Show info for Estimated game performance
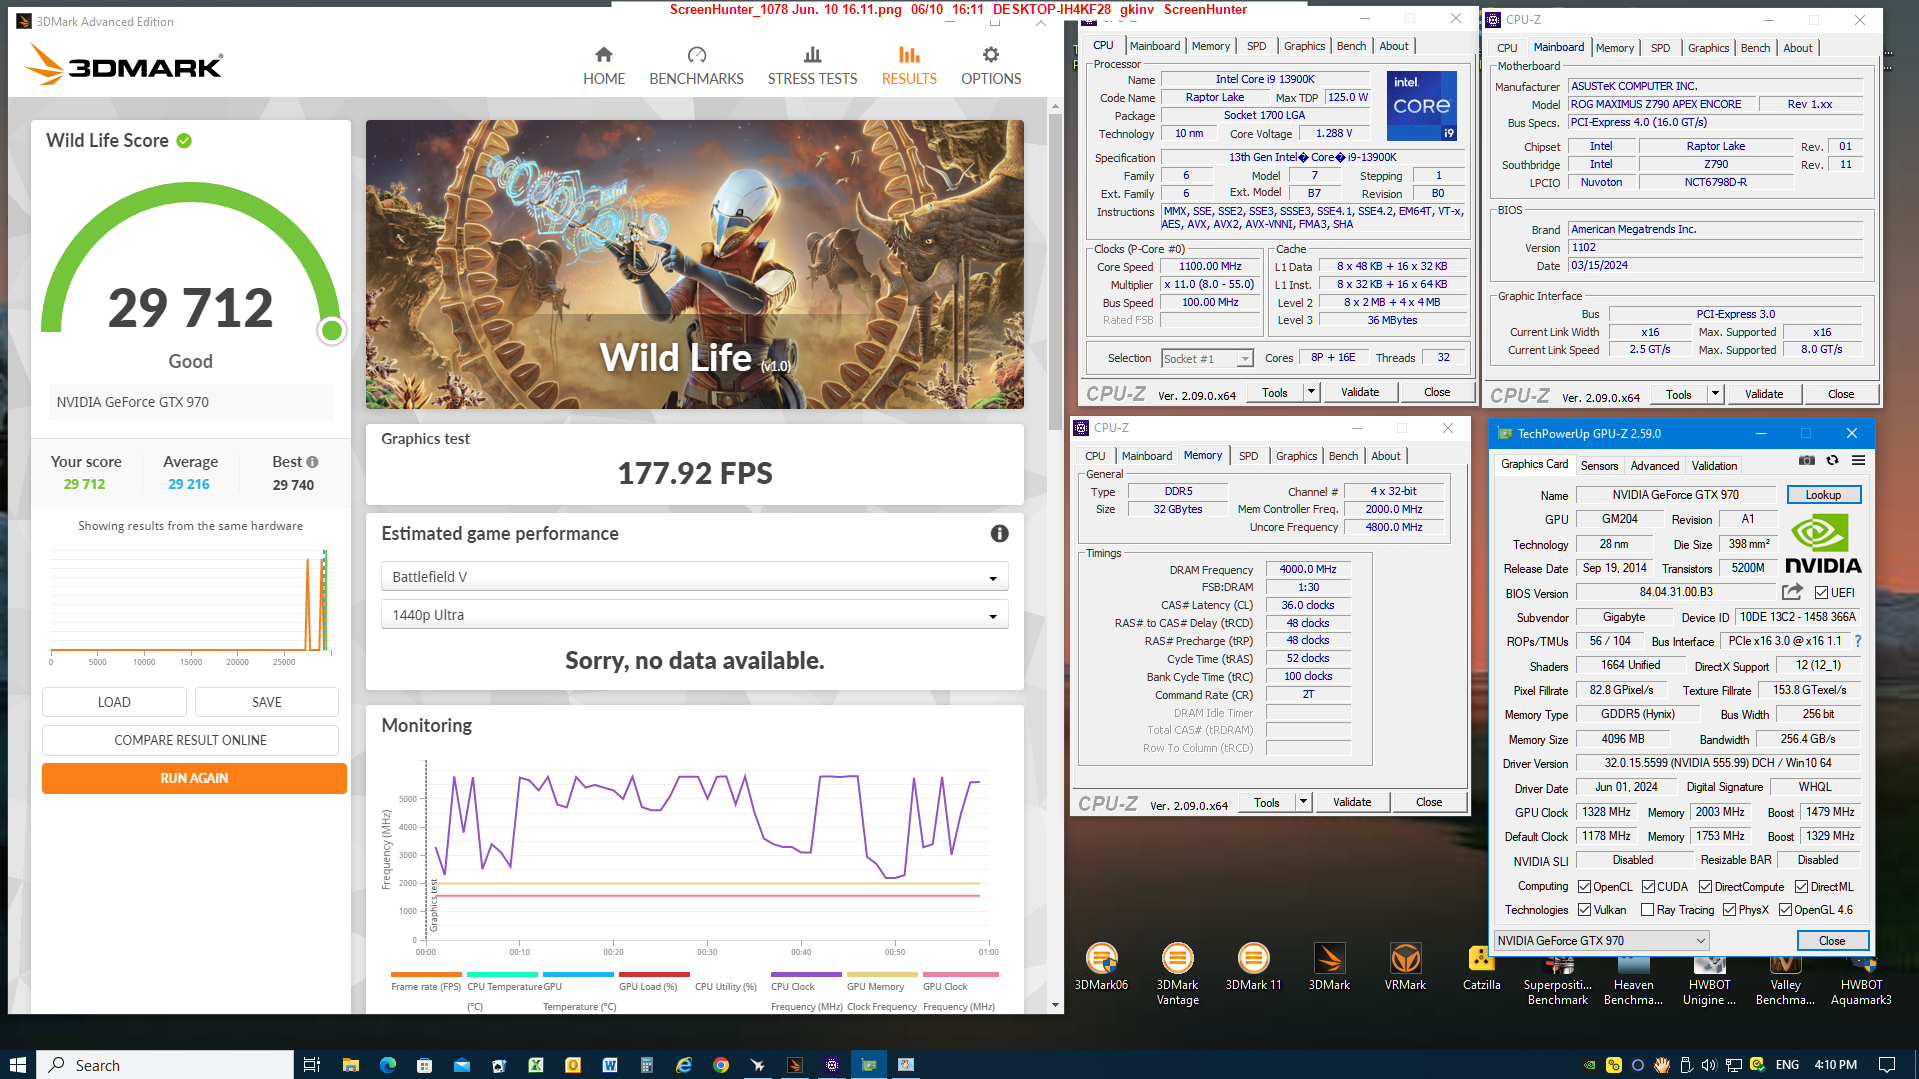This screenshot has width=1919, height=1079. coord(999,534)
